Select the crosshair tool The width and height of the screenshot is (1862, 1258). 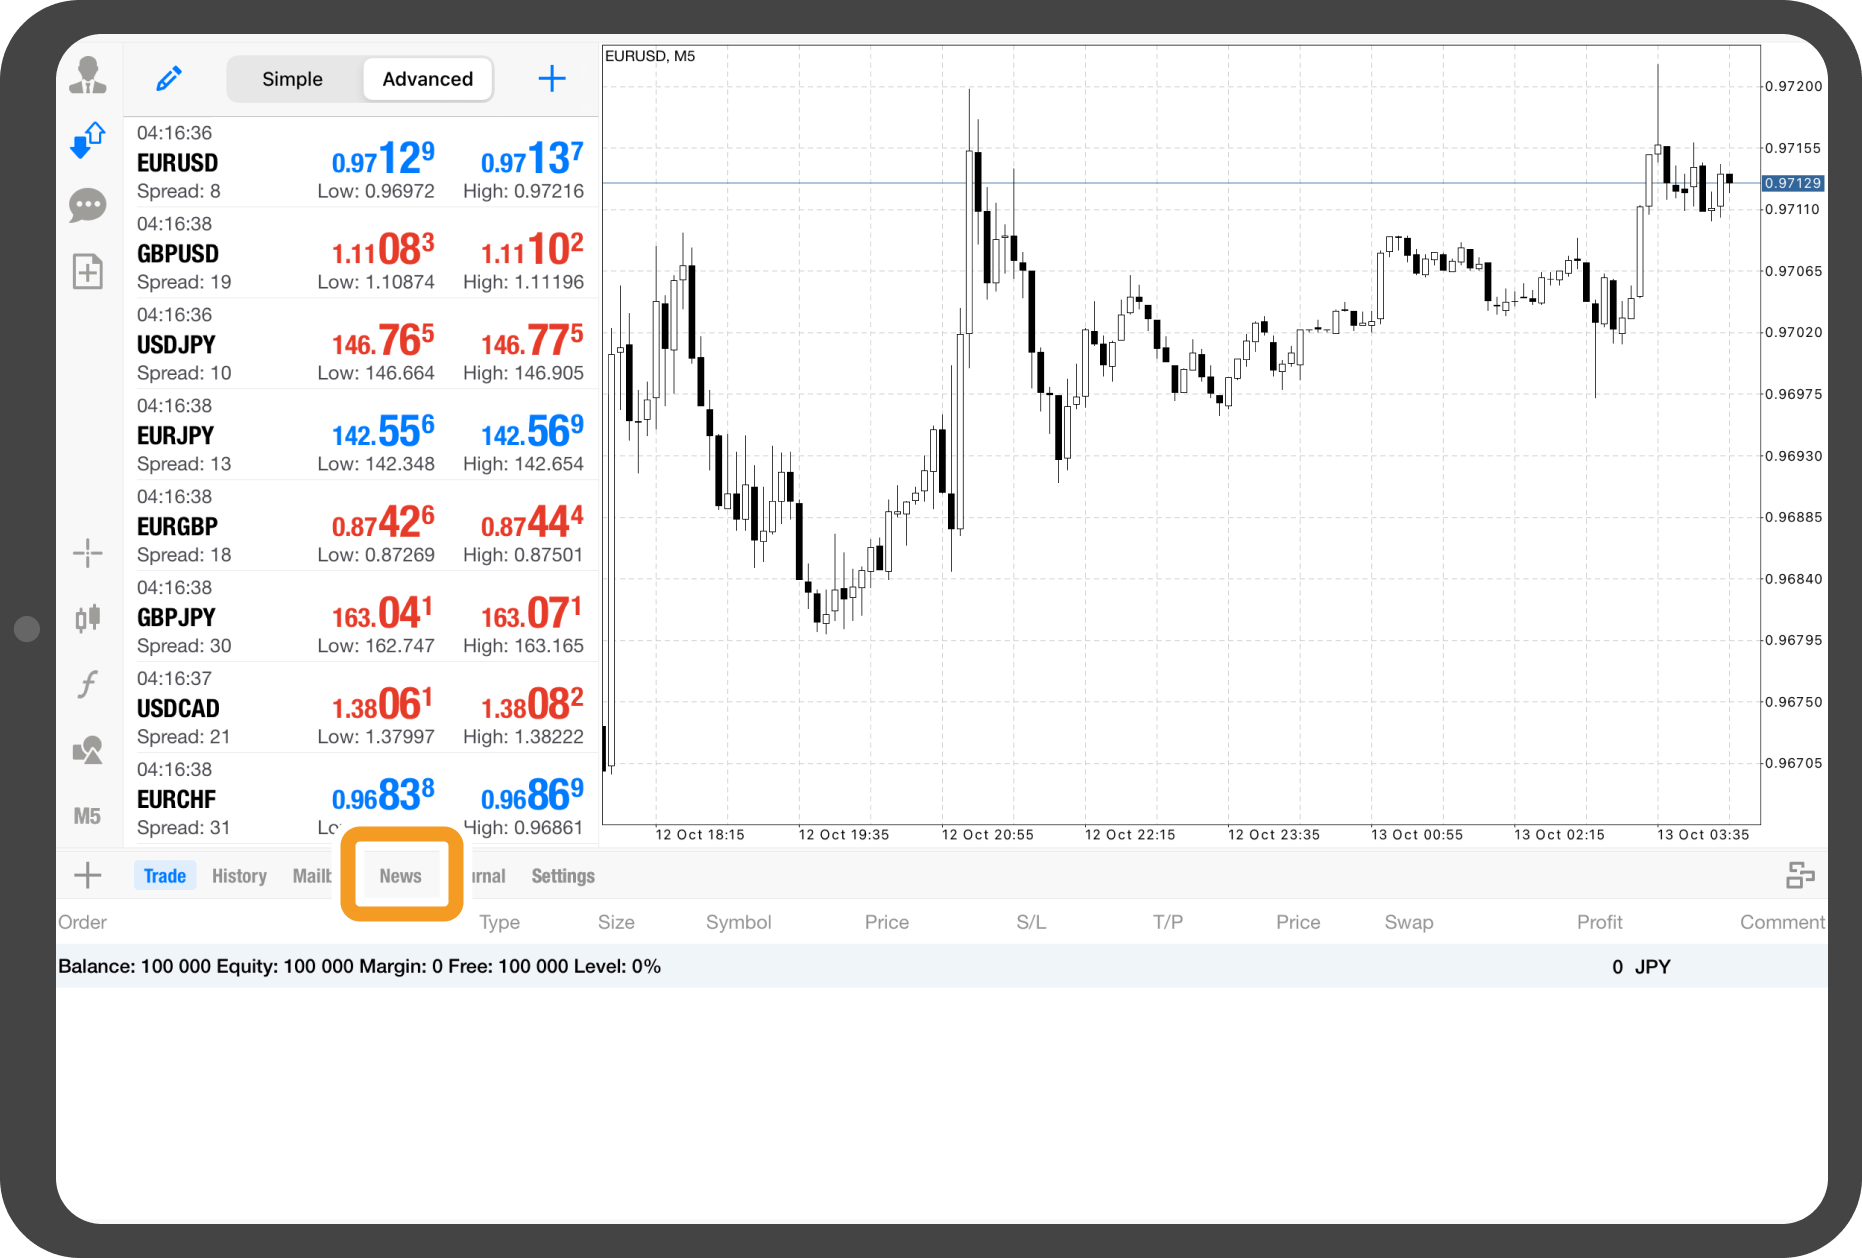88,553
